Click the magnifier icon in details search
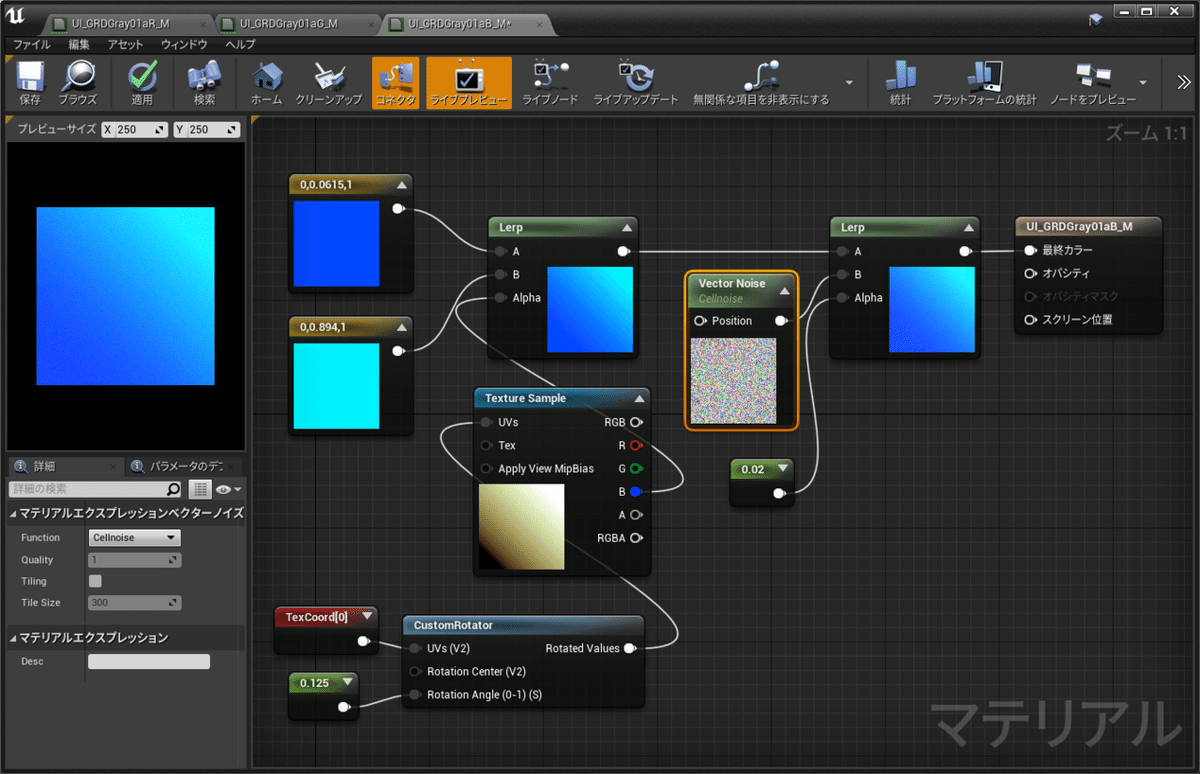 click(x=174, y=489)
